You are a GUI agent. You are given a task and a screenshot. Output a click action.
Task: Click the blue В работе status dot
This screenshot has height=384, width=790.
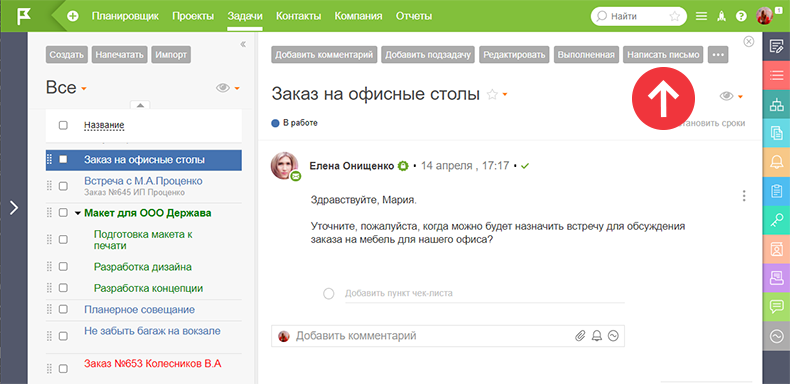(275, 123)
